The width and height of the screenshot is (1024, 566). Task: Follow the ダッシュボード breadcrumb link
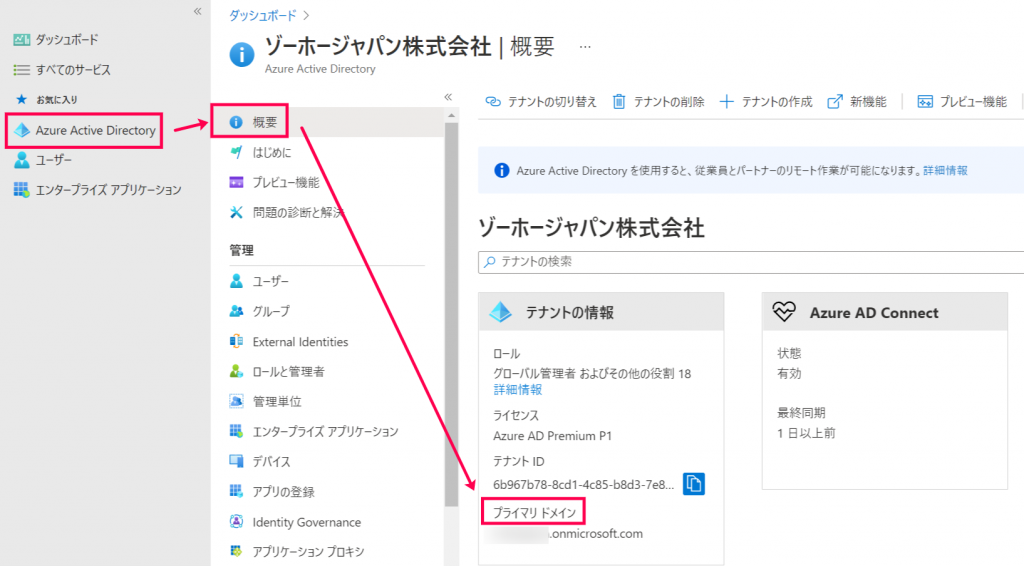(x=263, y=15)
